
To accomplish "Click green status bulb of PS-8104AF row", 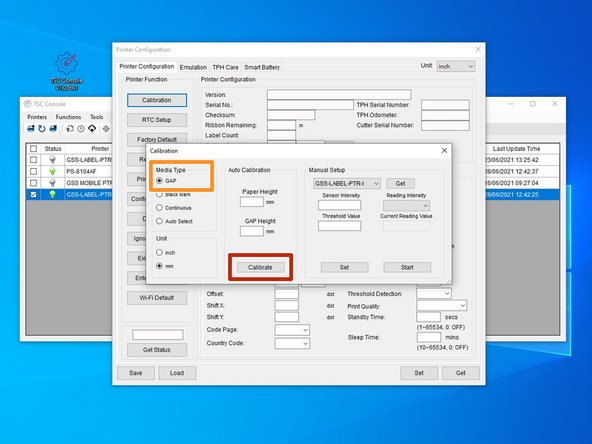I will (x=52, y=171).
